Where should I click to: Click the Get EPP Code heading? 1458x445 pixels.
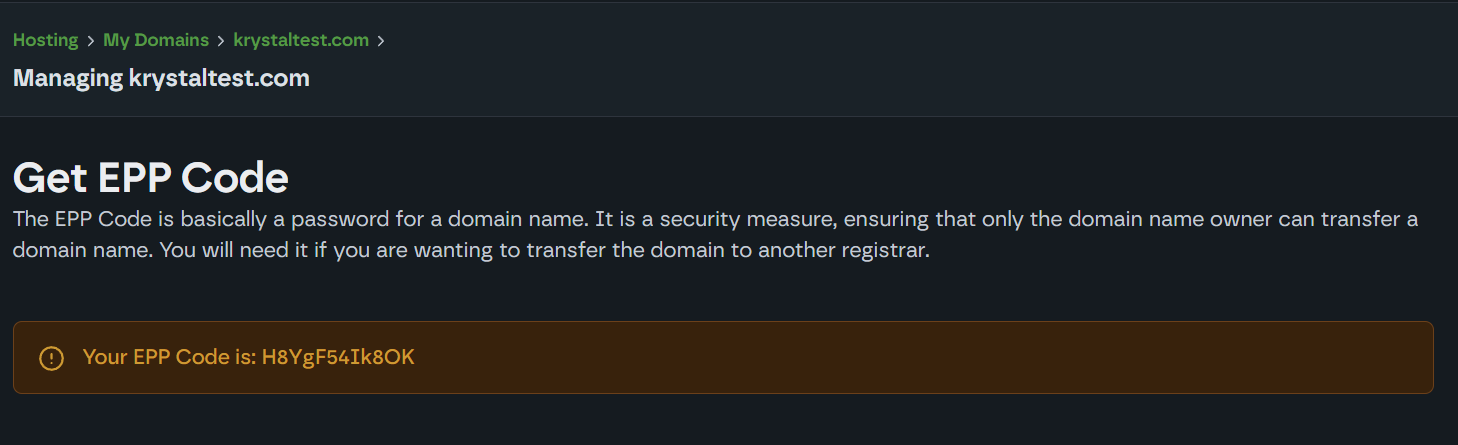point(150,178)
